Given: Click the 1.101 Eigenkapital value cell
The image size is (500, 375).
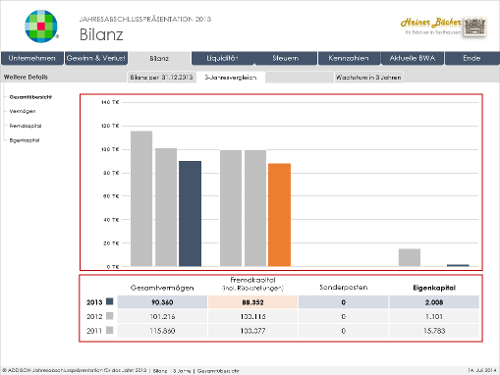Looking at the screenshot, I should (434, 316).
